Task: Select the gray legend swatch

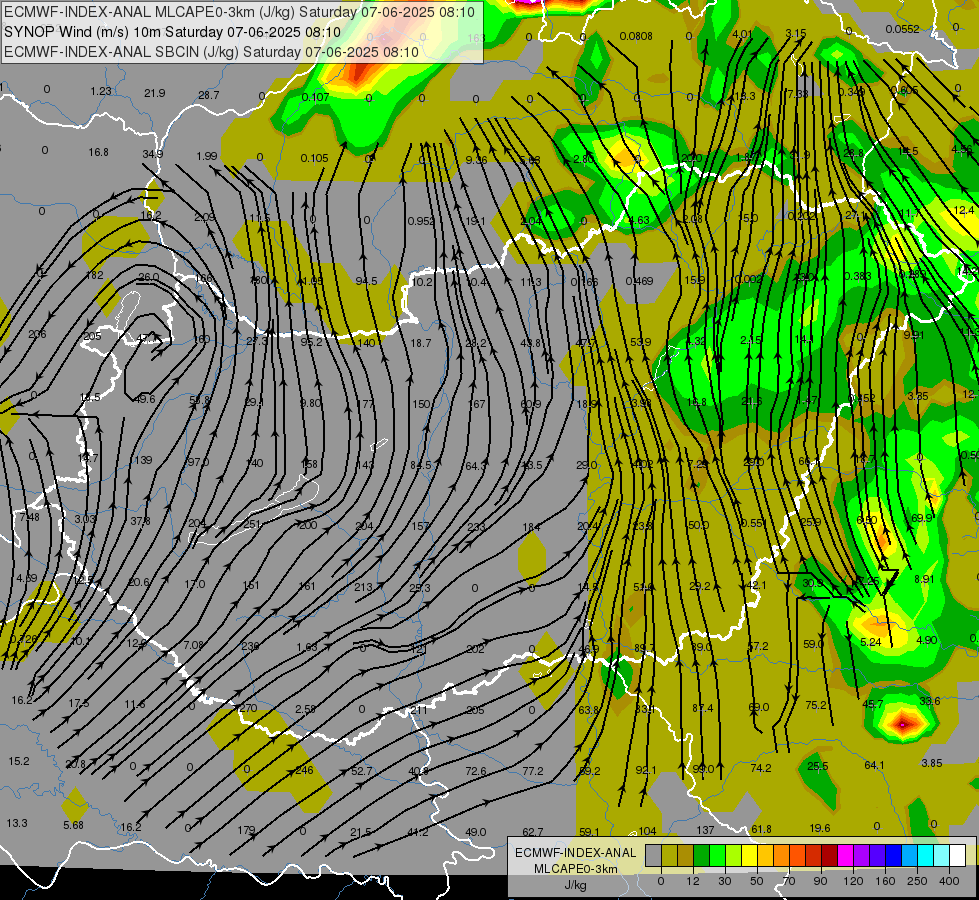Action: (653, 855)
